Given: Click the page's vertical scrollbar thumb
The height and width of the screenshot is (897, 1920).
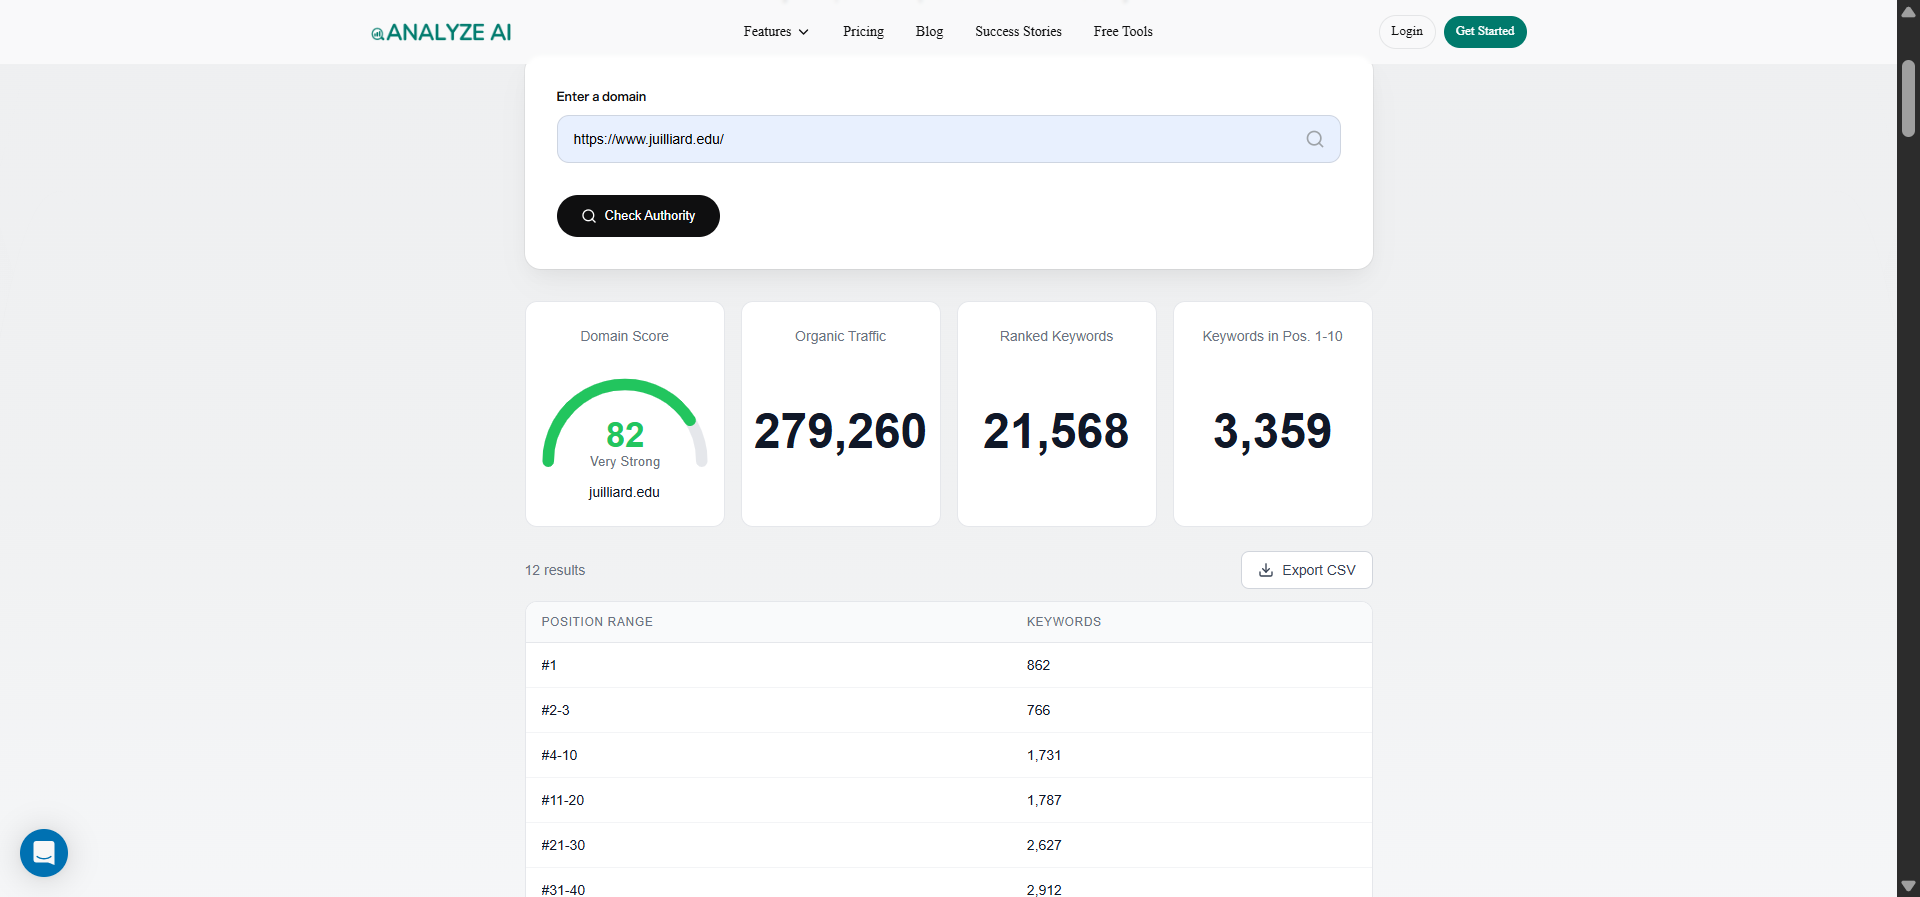Looking at the screenshot, I should coord(1908,98).
